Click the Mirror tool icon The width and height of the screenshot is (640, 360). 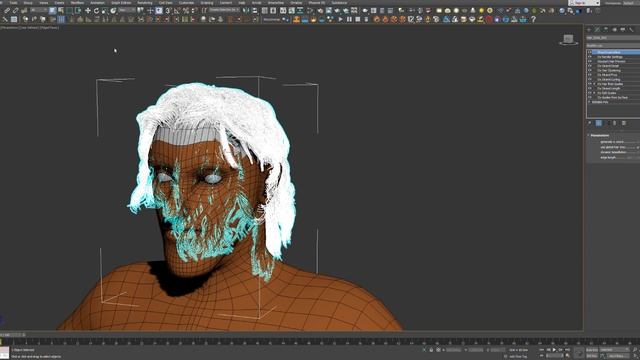246,10
